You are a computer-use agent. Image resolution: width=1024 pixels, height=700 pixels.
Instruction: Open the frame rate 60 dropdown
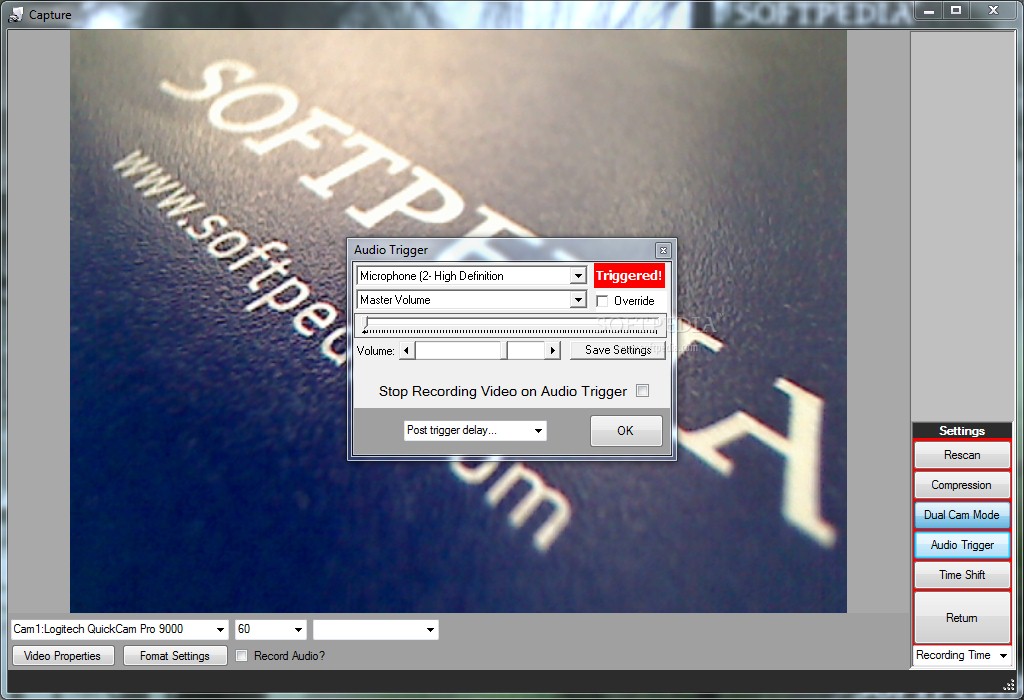coord(270,629)
